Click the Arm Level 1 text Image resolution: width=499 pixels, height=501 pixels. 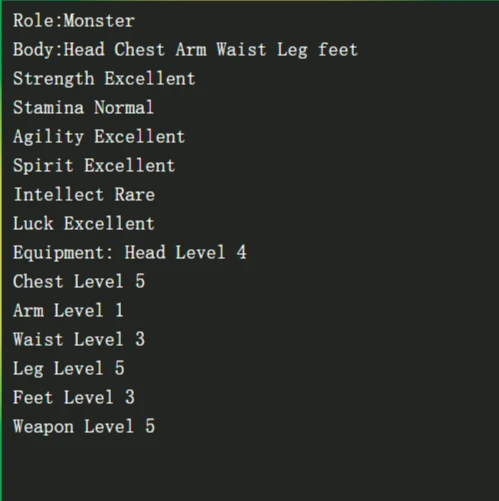pyautogui.click(x=68, y=310)
